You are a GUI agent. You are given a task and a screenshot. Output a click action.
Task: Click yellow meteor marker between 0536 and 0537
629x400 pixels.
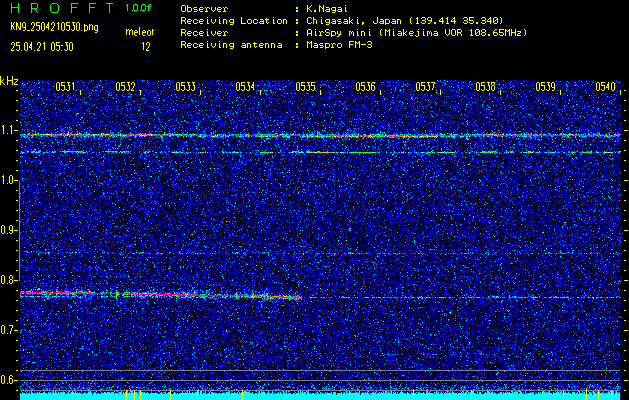pos(413,395)
